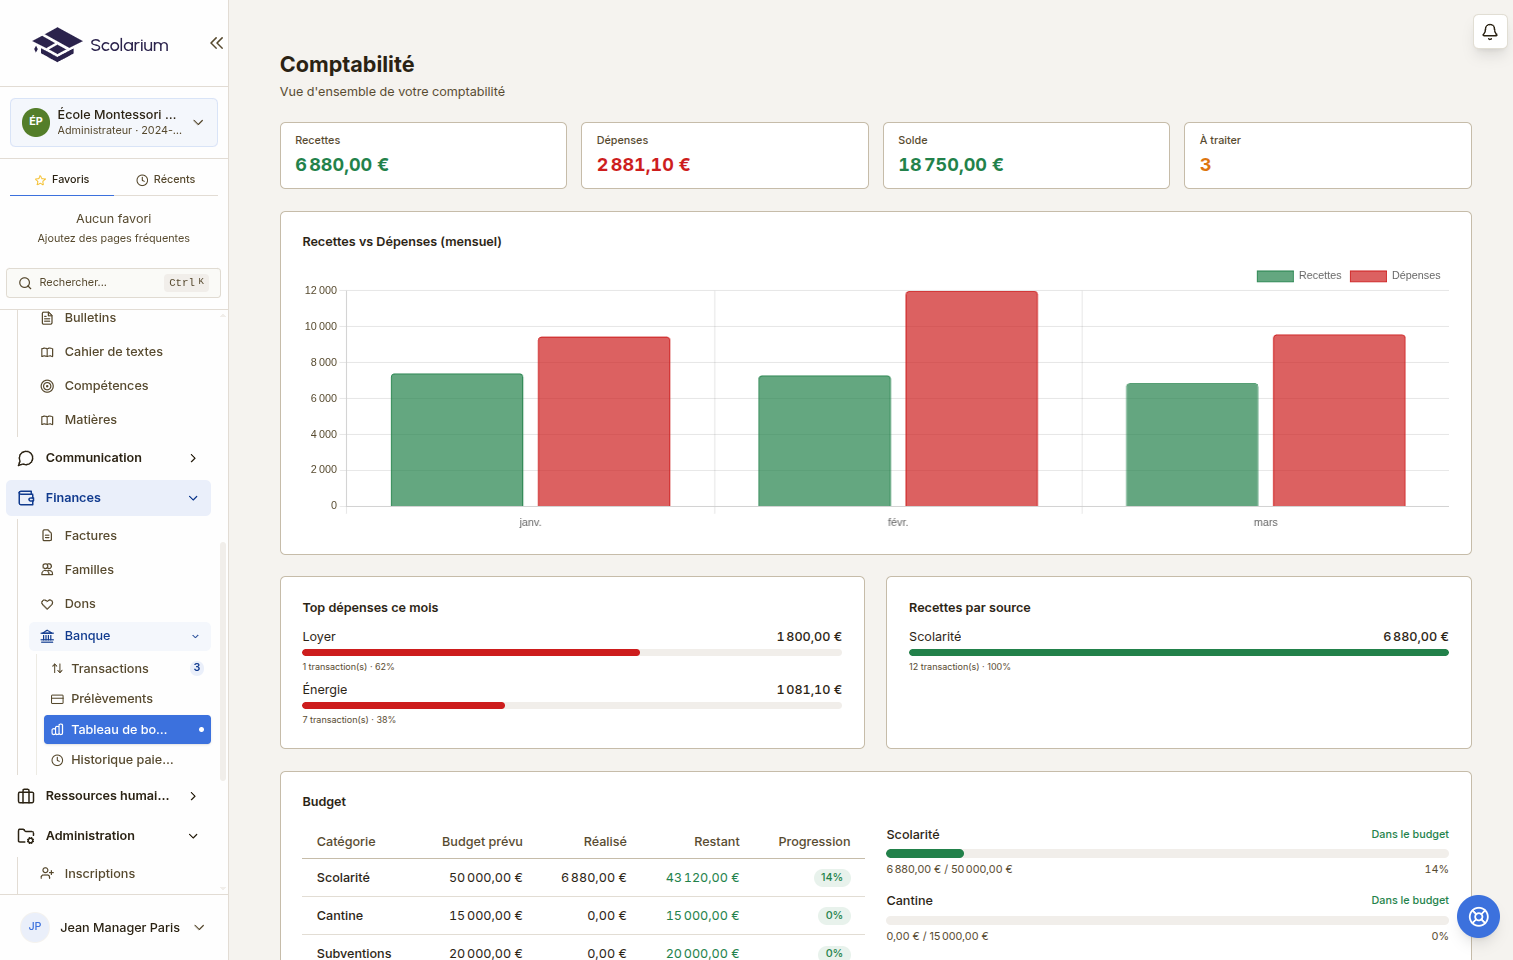The height and width of the screenshot is (960, 1513).
Task: Focus the Rechercher search field
Action: click(100, 283)
